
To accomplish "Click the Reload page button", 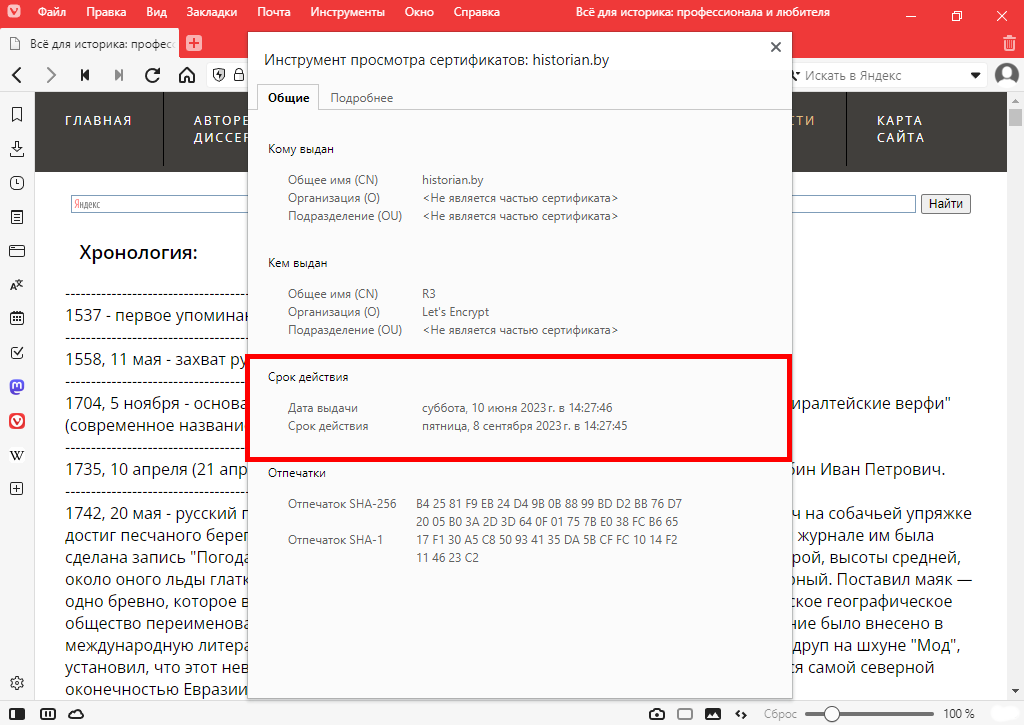I will (153, 75).
